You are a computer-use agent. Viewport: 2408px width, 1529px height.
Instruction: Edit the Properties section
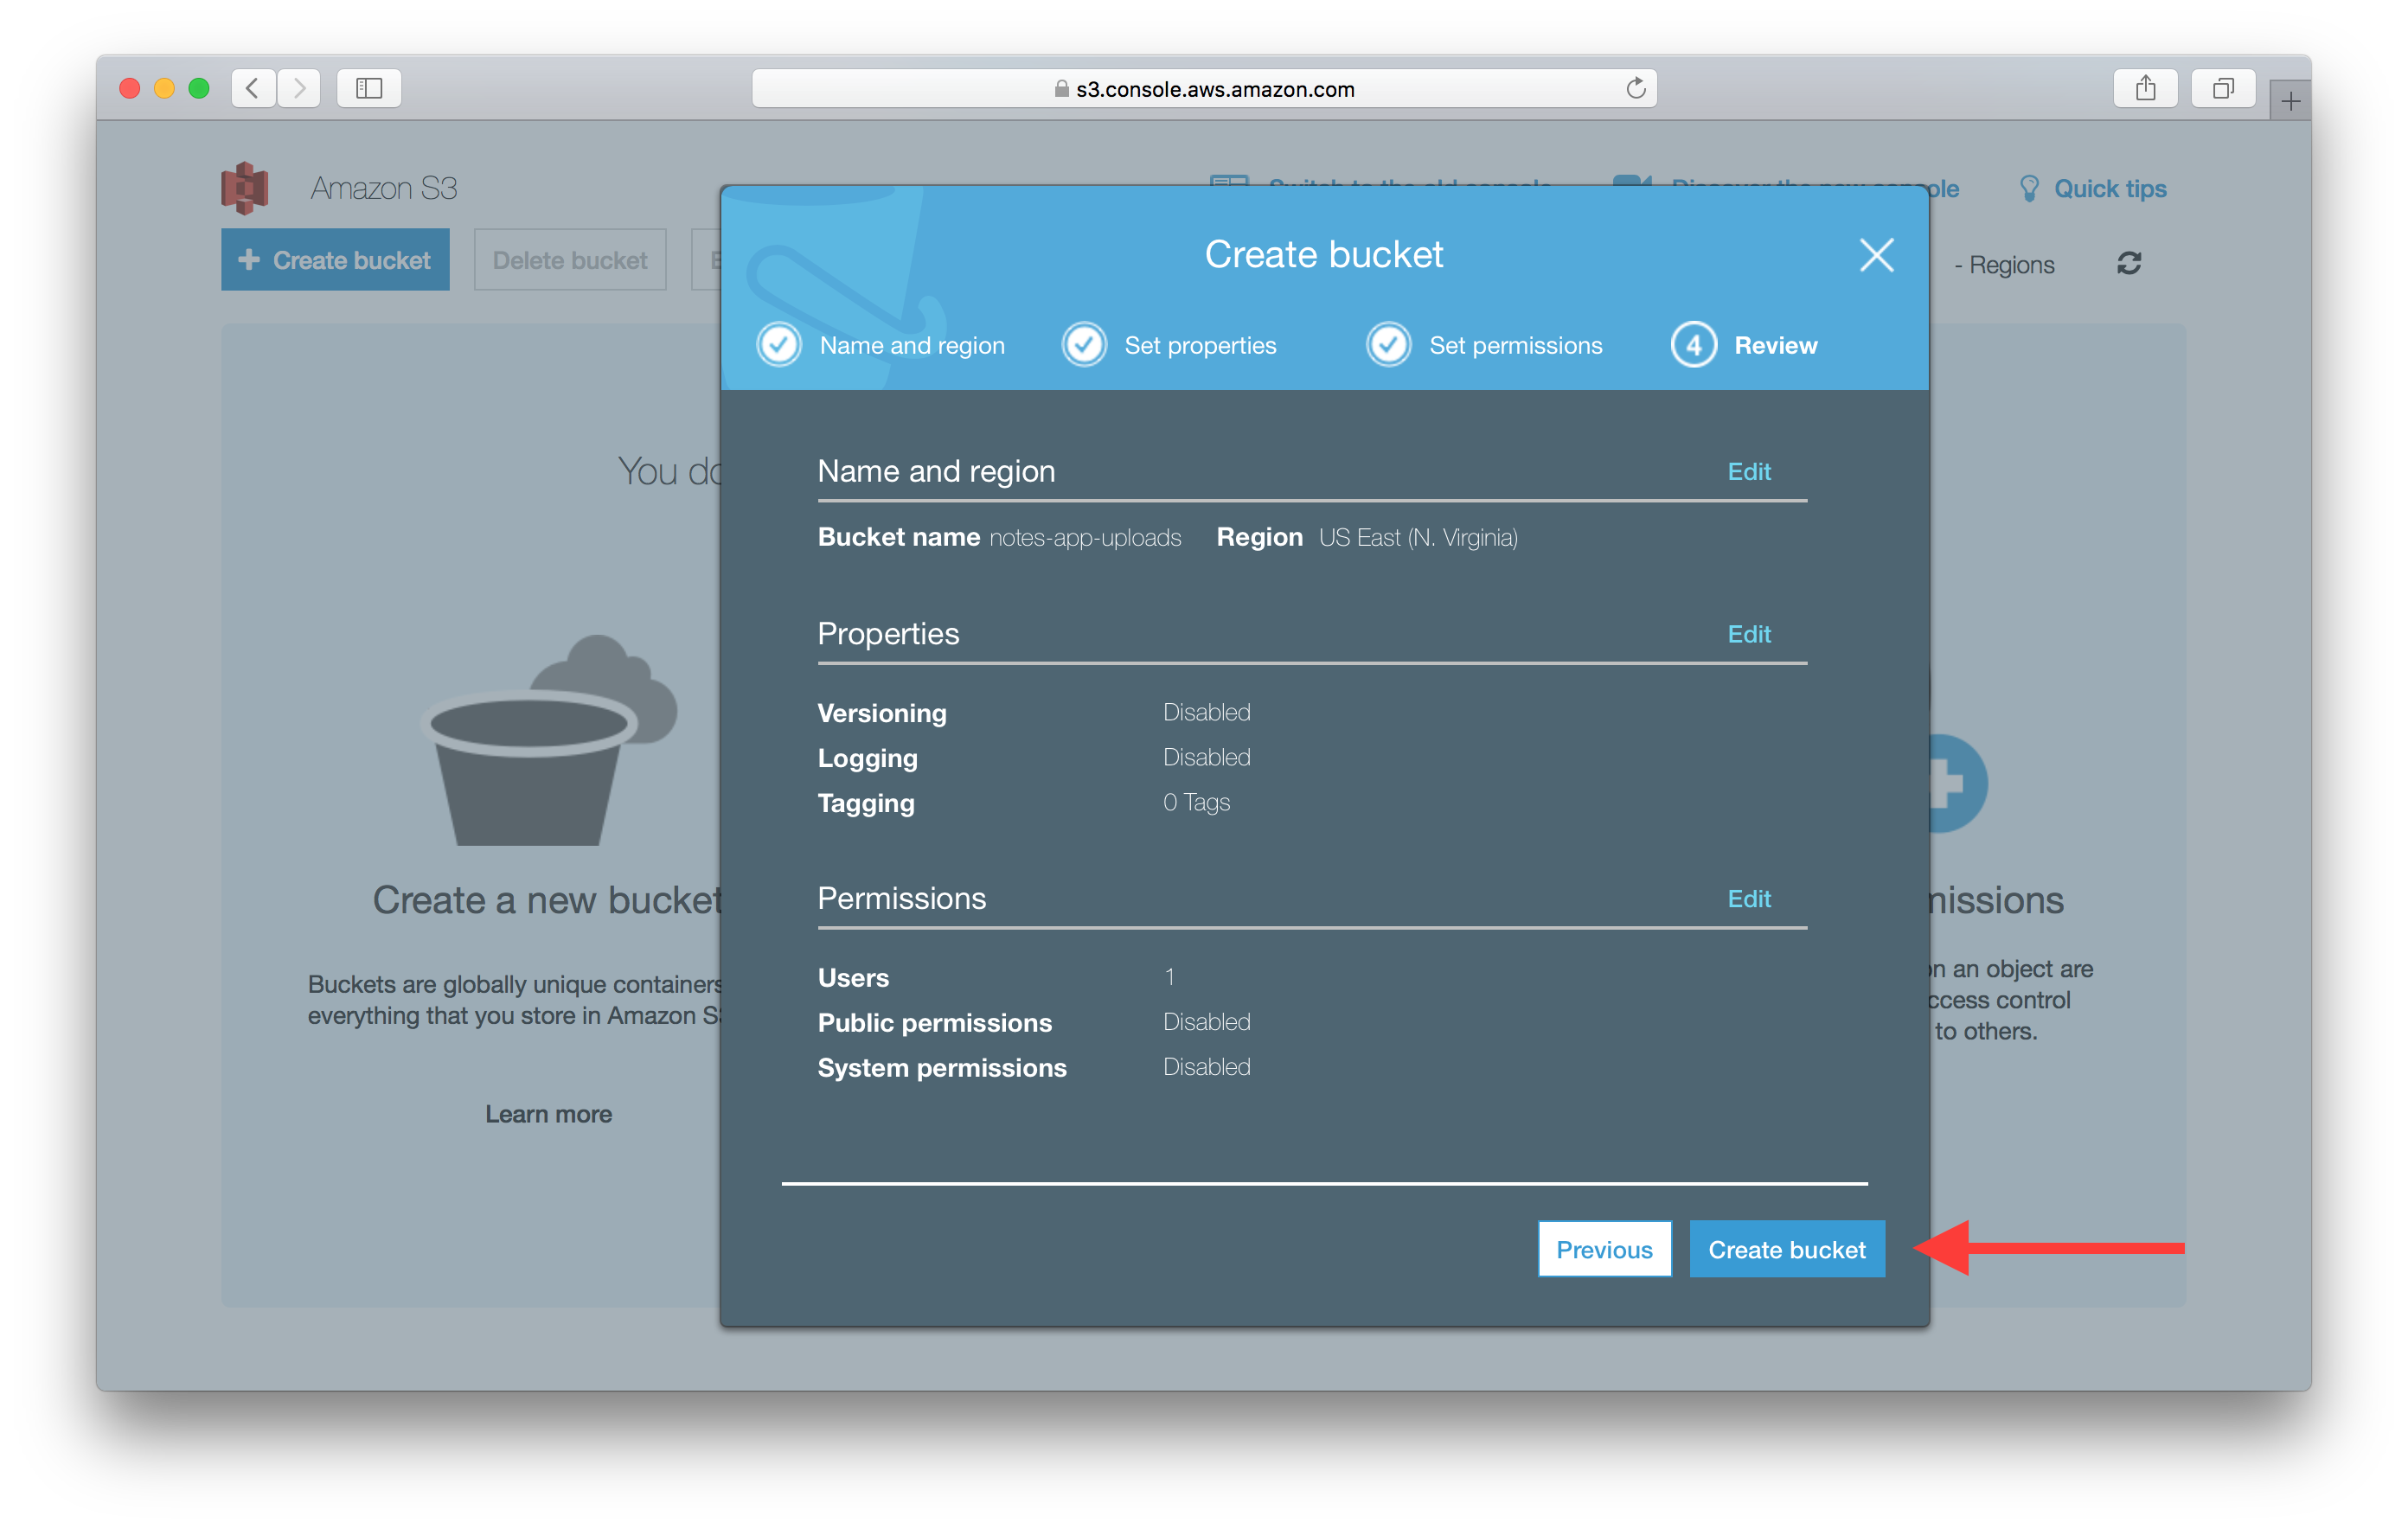pos(1748,634)
